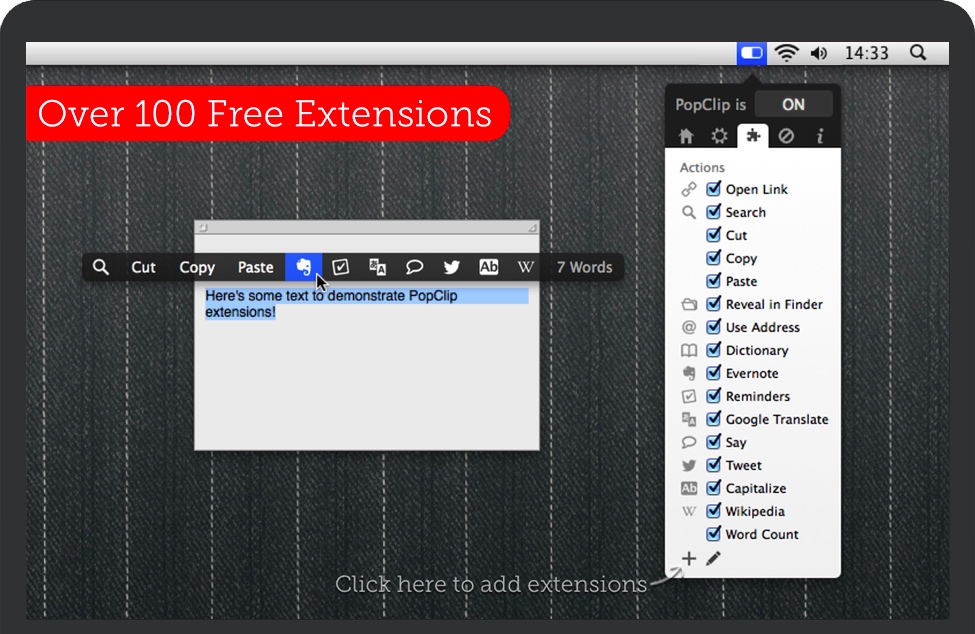The height and width of the screenshot is (634, 975).
Task: Click the Wikipedia W icon in the PopClip bar
Action: (526, 267)
